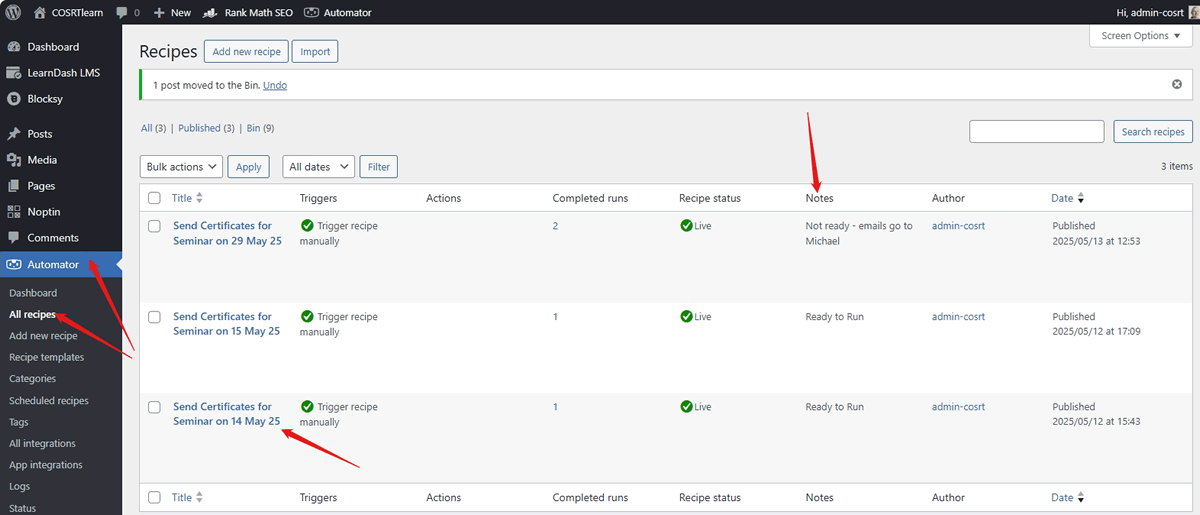Select All recipes in sidebar
Screen dimensions: 1200x515
32,315
